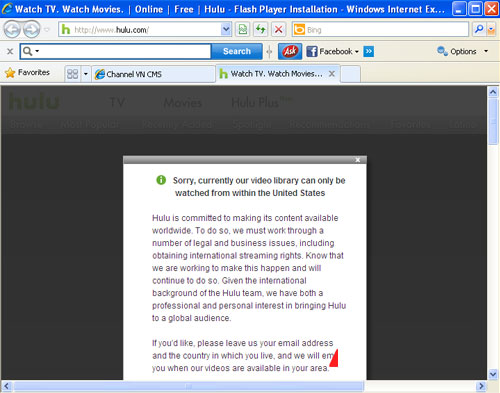This screenshot has height=393, width=500.
Task: Refresh the page with green arrows icon
Action: pos(261,30)
